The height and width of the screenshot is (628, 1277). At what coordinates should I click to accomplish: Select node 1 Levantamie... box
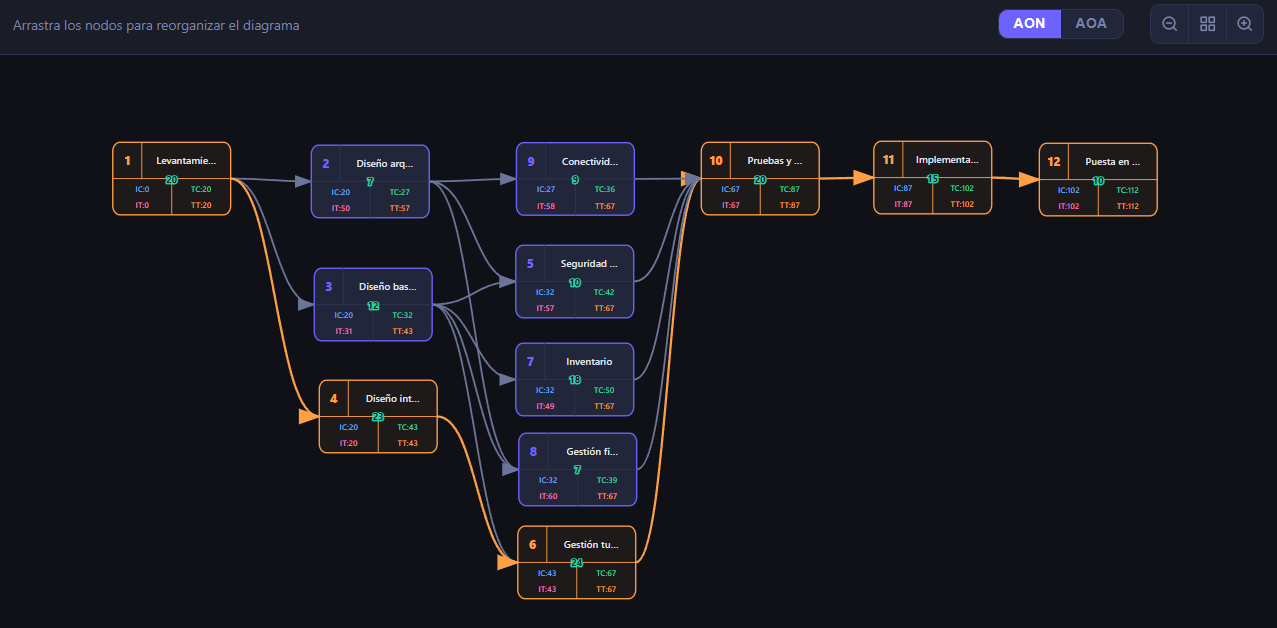coord(172,178)
